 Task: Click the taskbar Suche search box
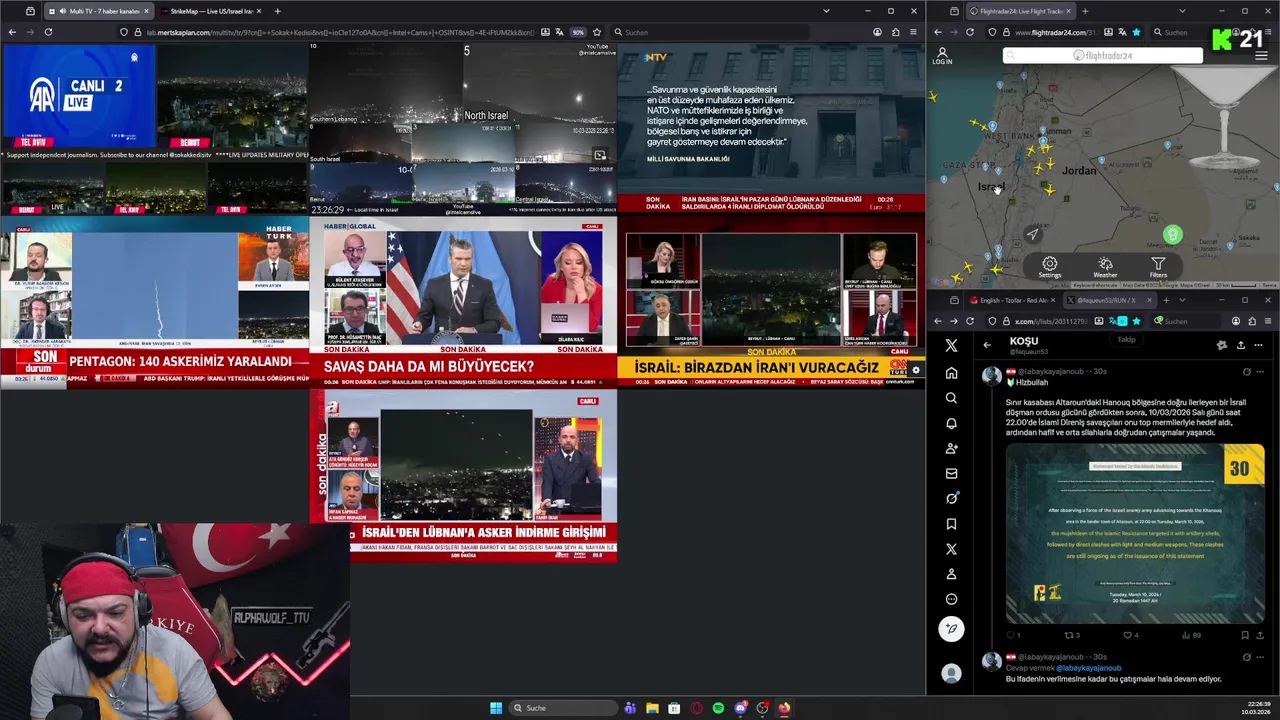[564, 708]
